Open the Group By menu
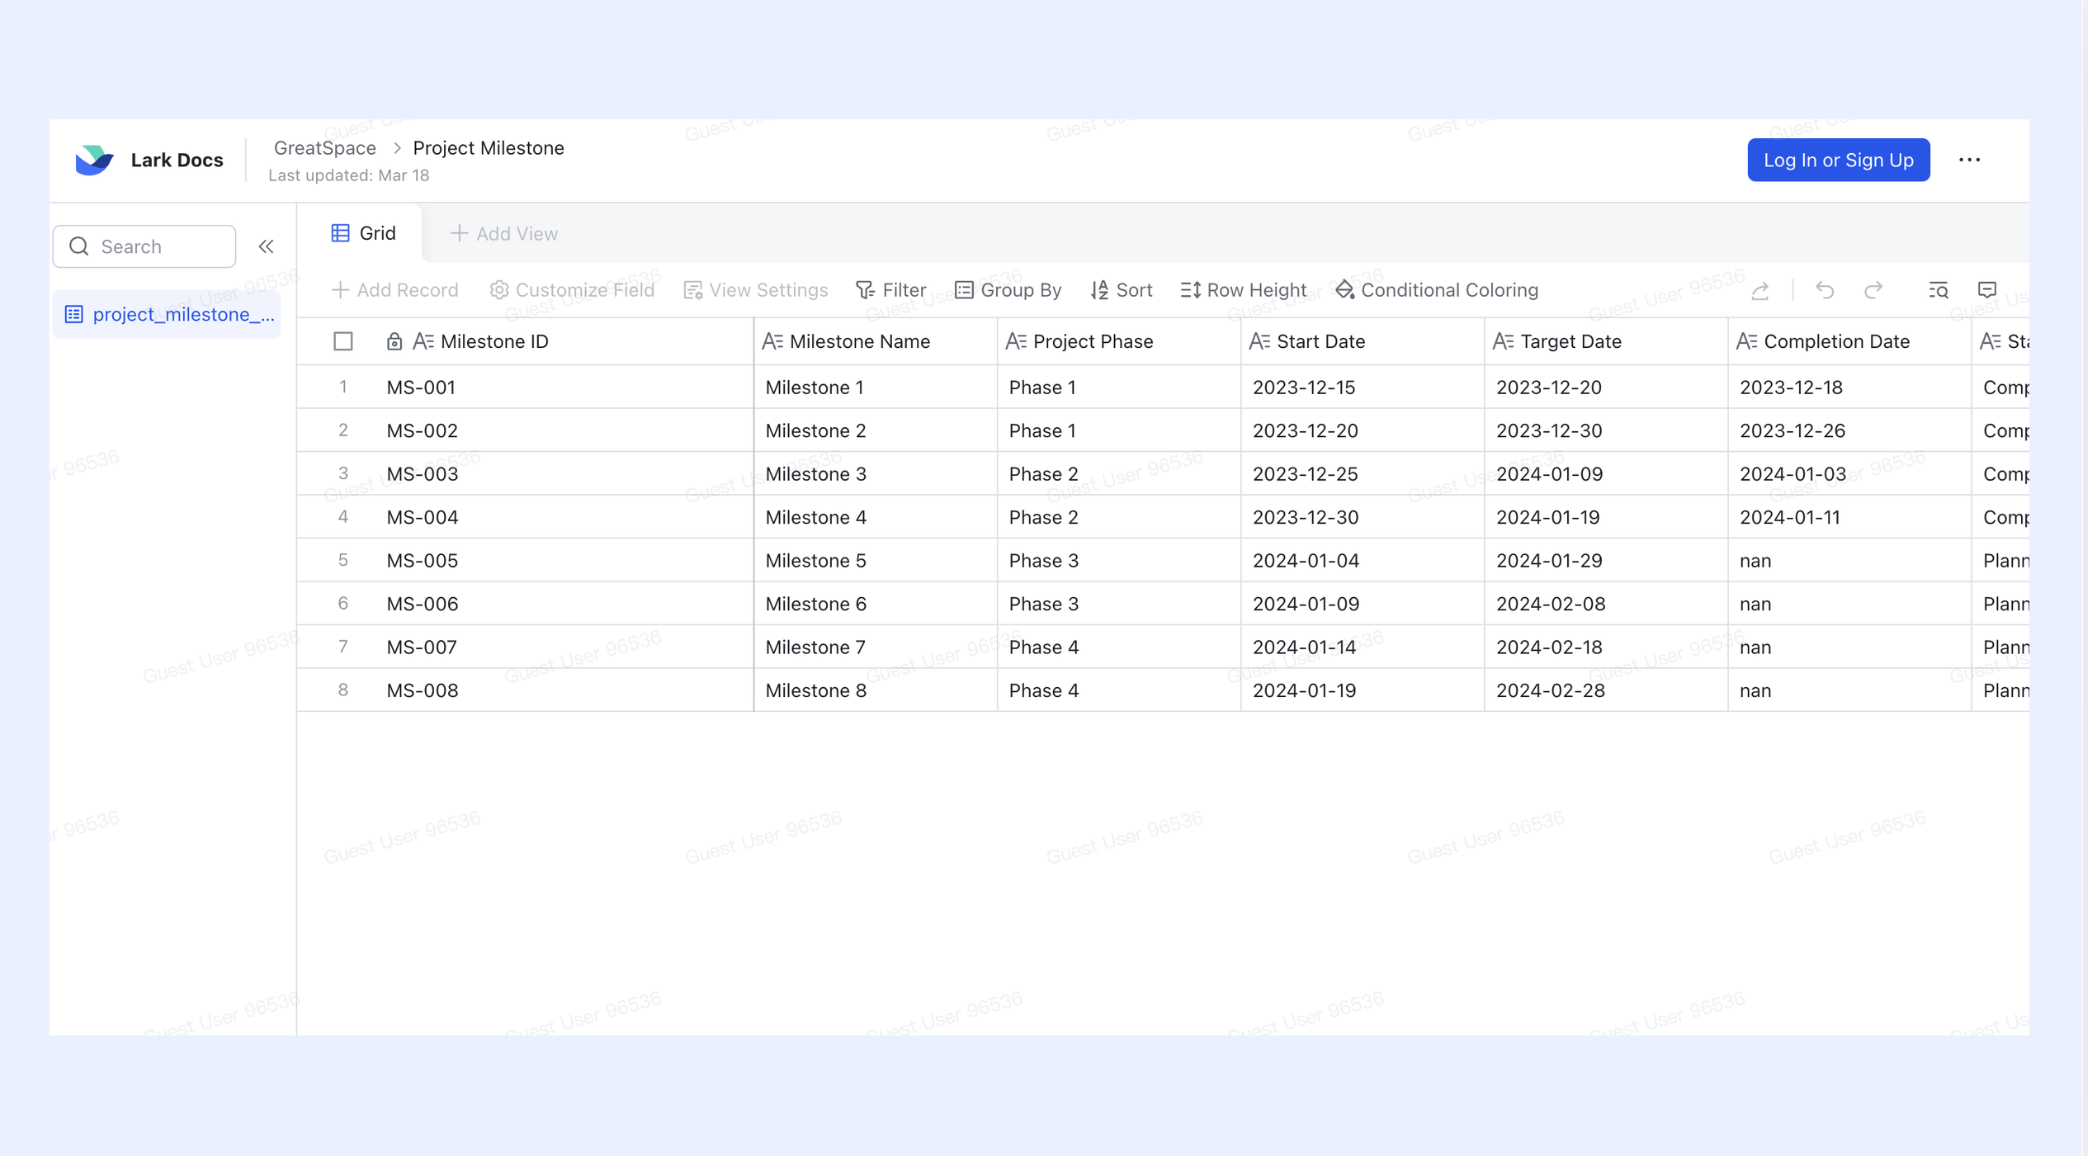This screenshot has height=1156, width=2088. 1008,290
